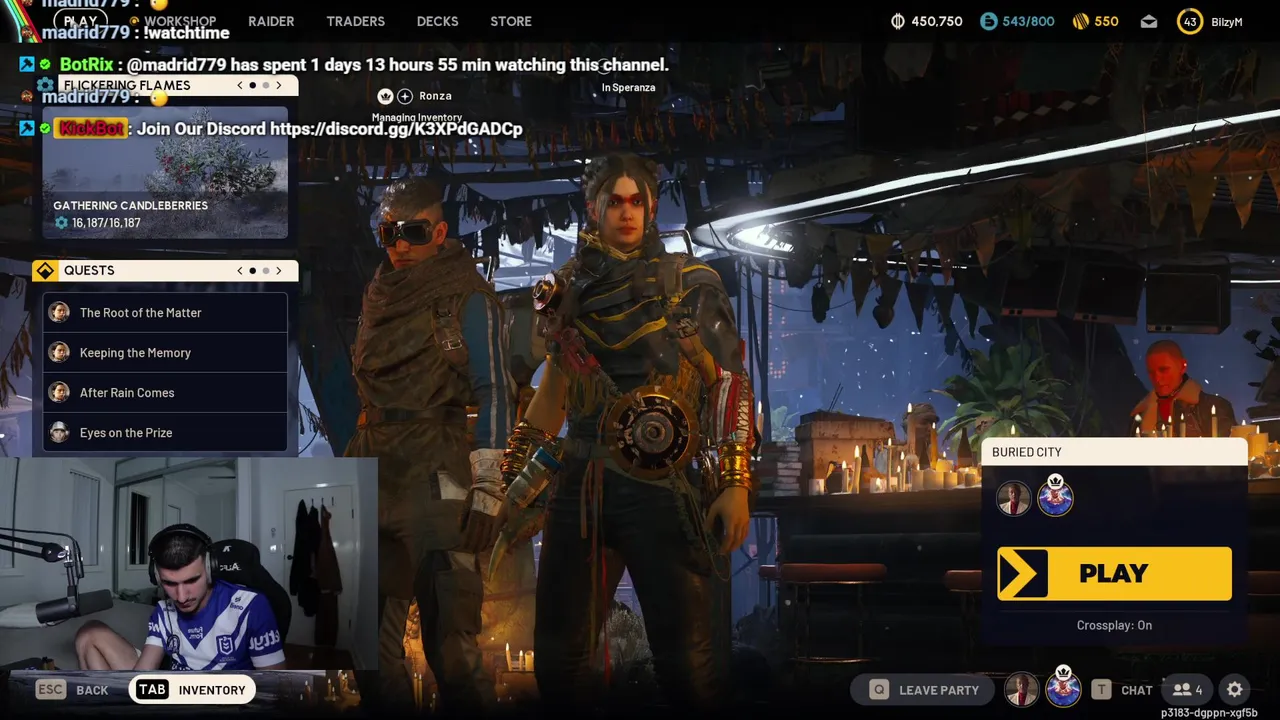Click the quest giver portrait for Eyes on the Prize
Viewport: 1280px width, 720px height.
pos(59,432)
